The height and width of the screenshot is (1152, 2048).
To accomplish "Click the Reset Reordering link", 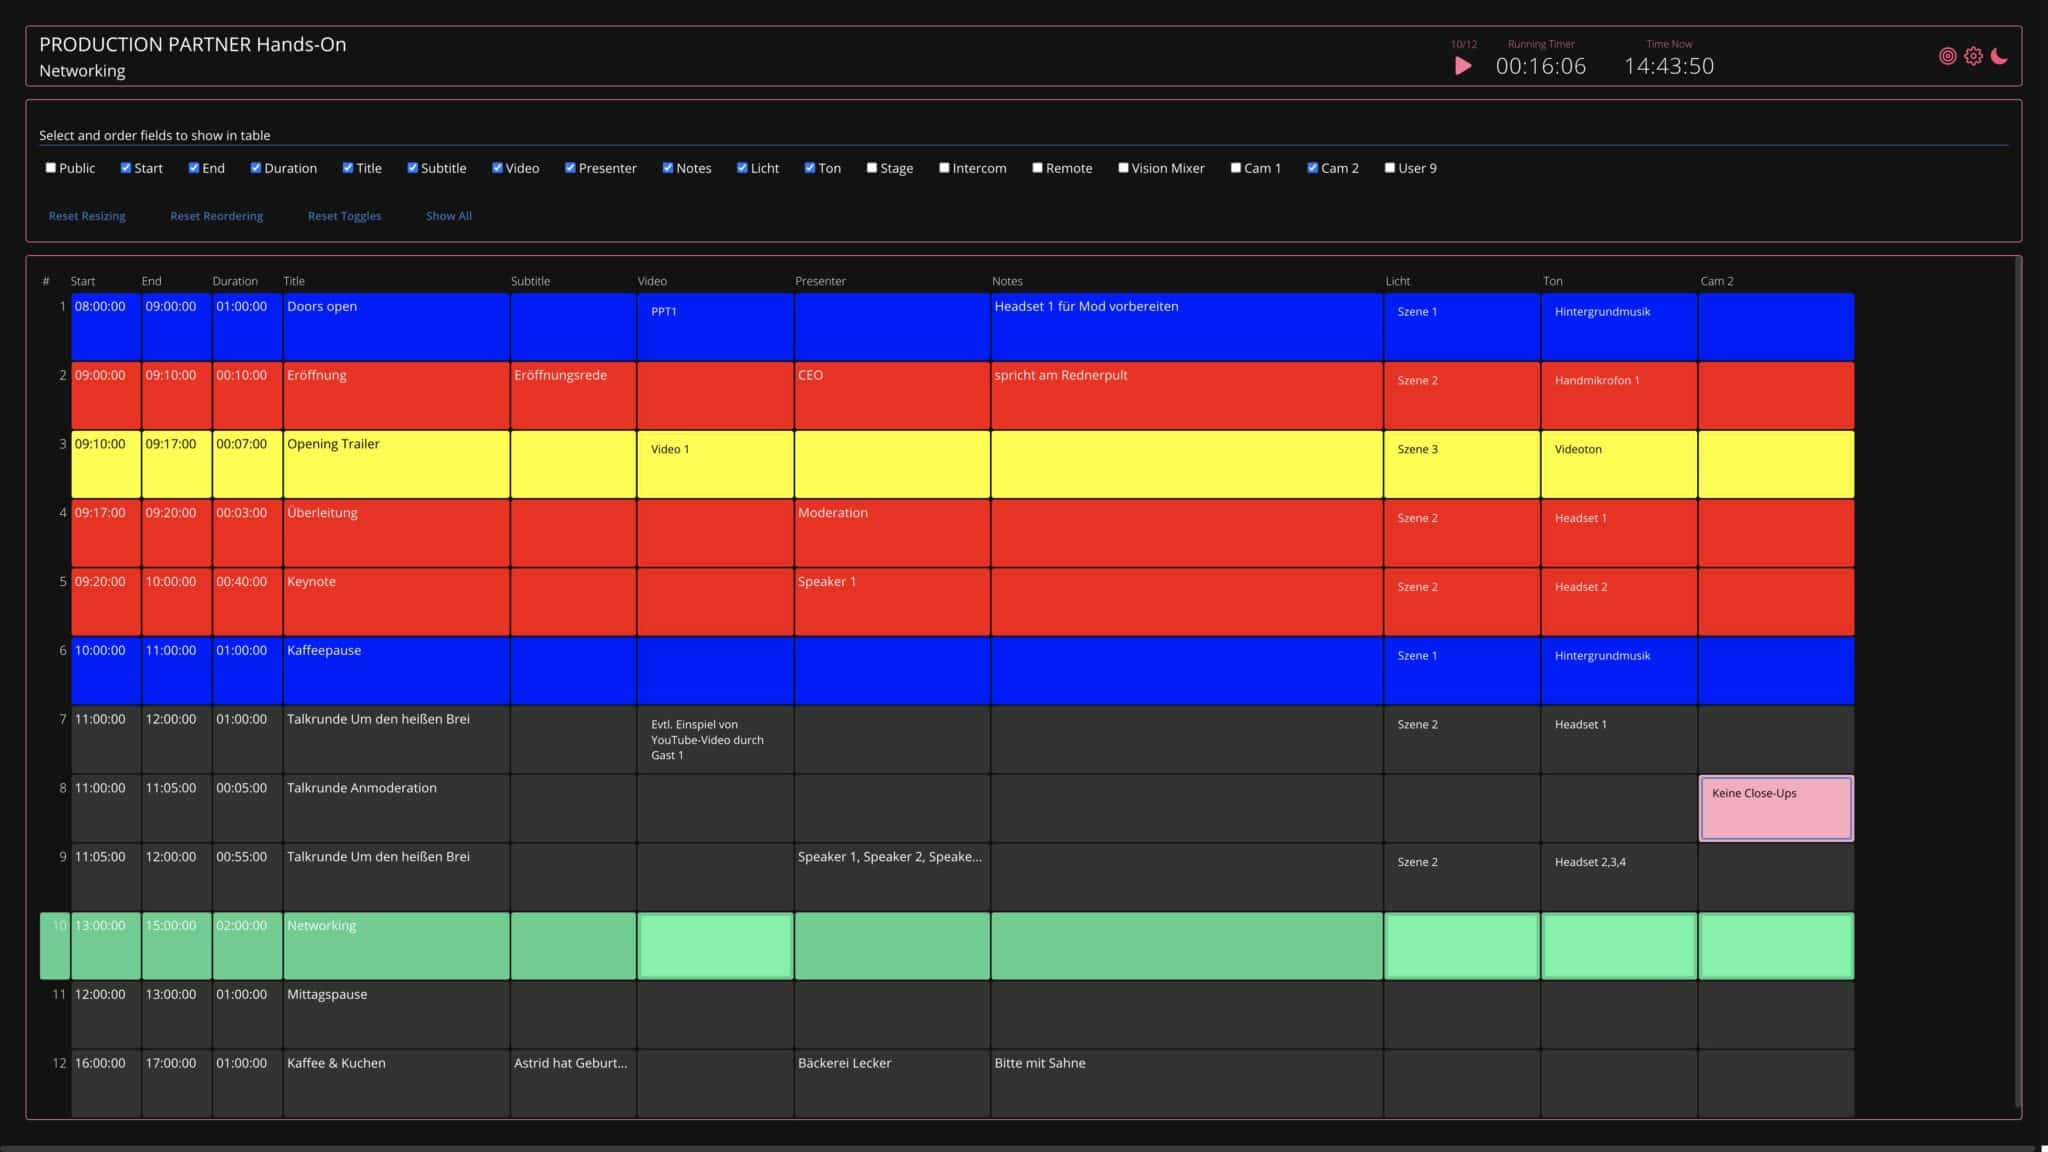I will tap(216, 216).
